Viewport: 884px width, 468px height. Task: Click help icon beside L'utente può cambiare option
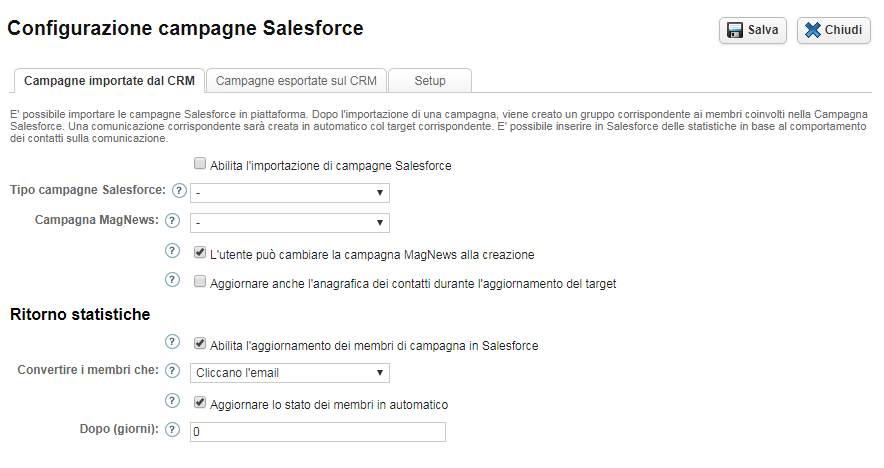pos(172,250)
